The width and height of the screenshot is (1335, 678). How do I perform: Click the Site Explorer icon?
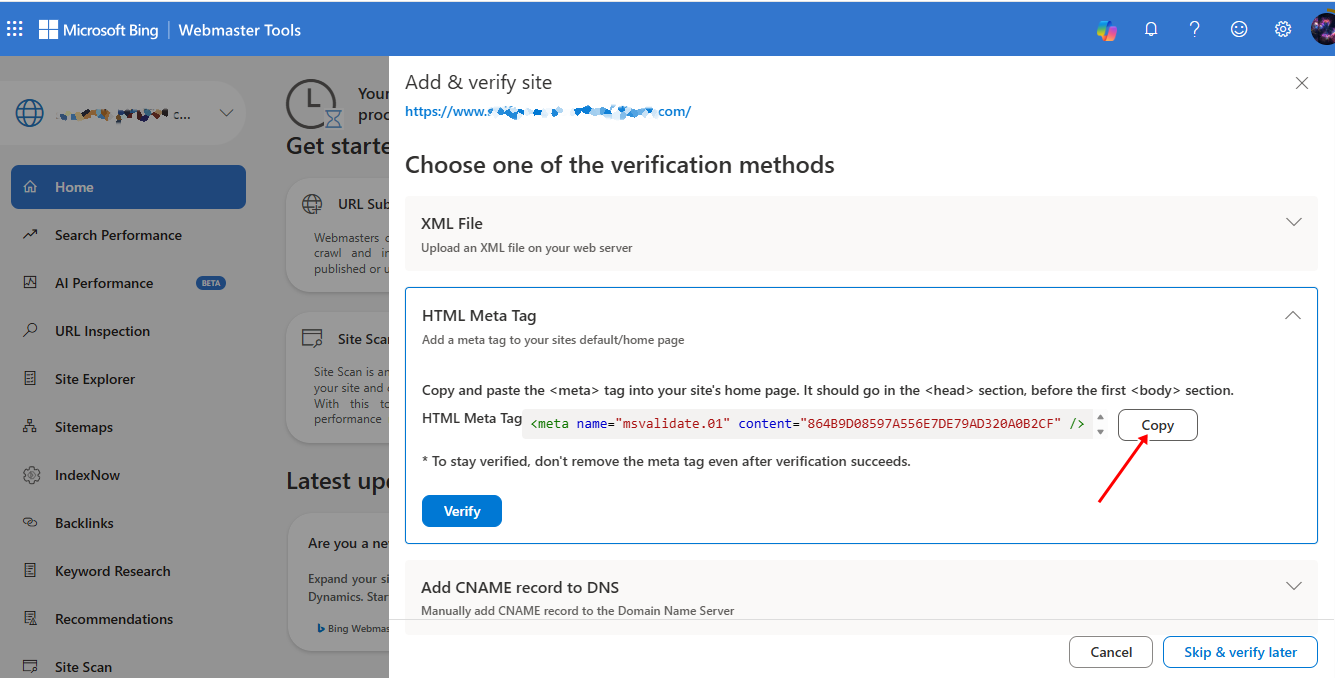31,379
